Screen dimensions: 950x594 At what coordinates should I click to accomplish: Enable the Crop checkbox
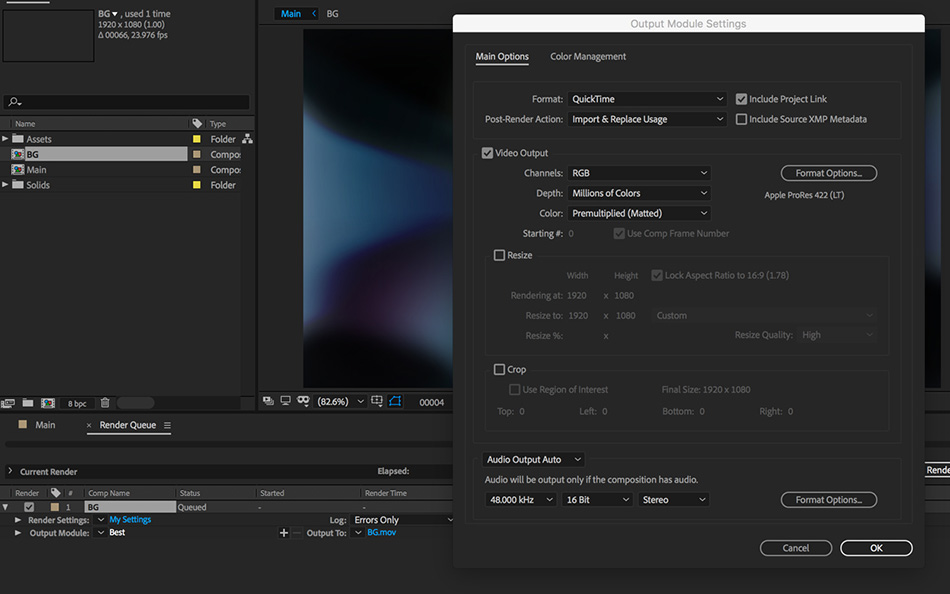(500, 369)
